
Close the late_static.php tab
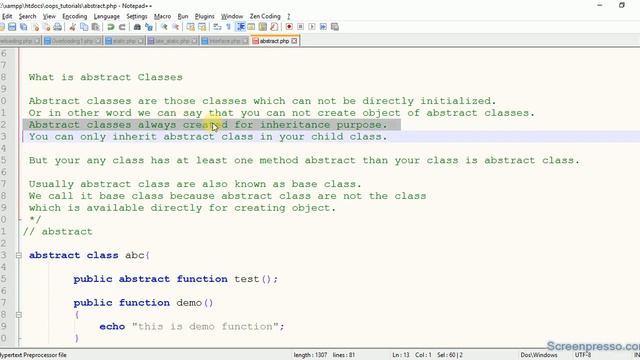pos(194,41)
